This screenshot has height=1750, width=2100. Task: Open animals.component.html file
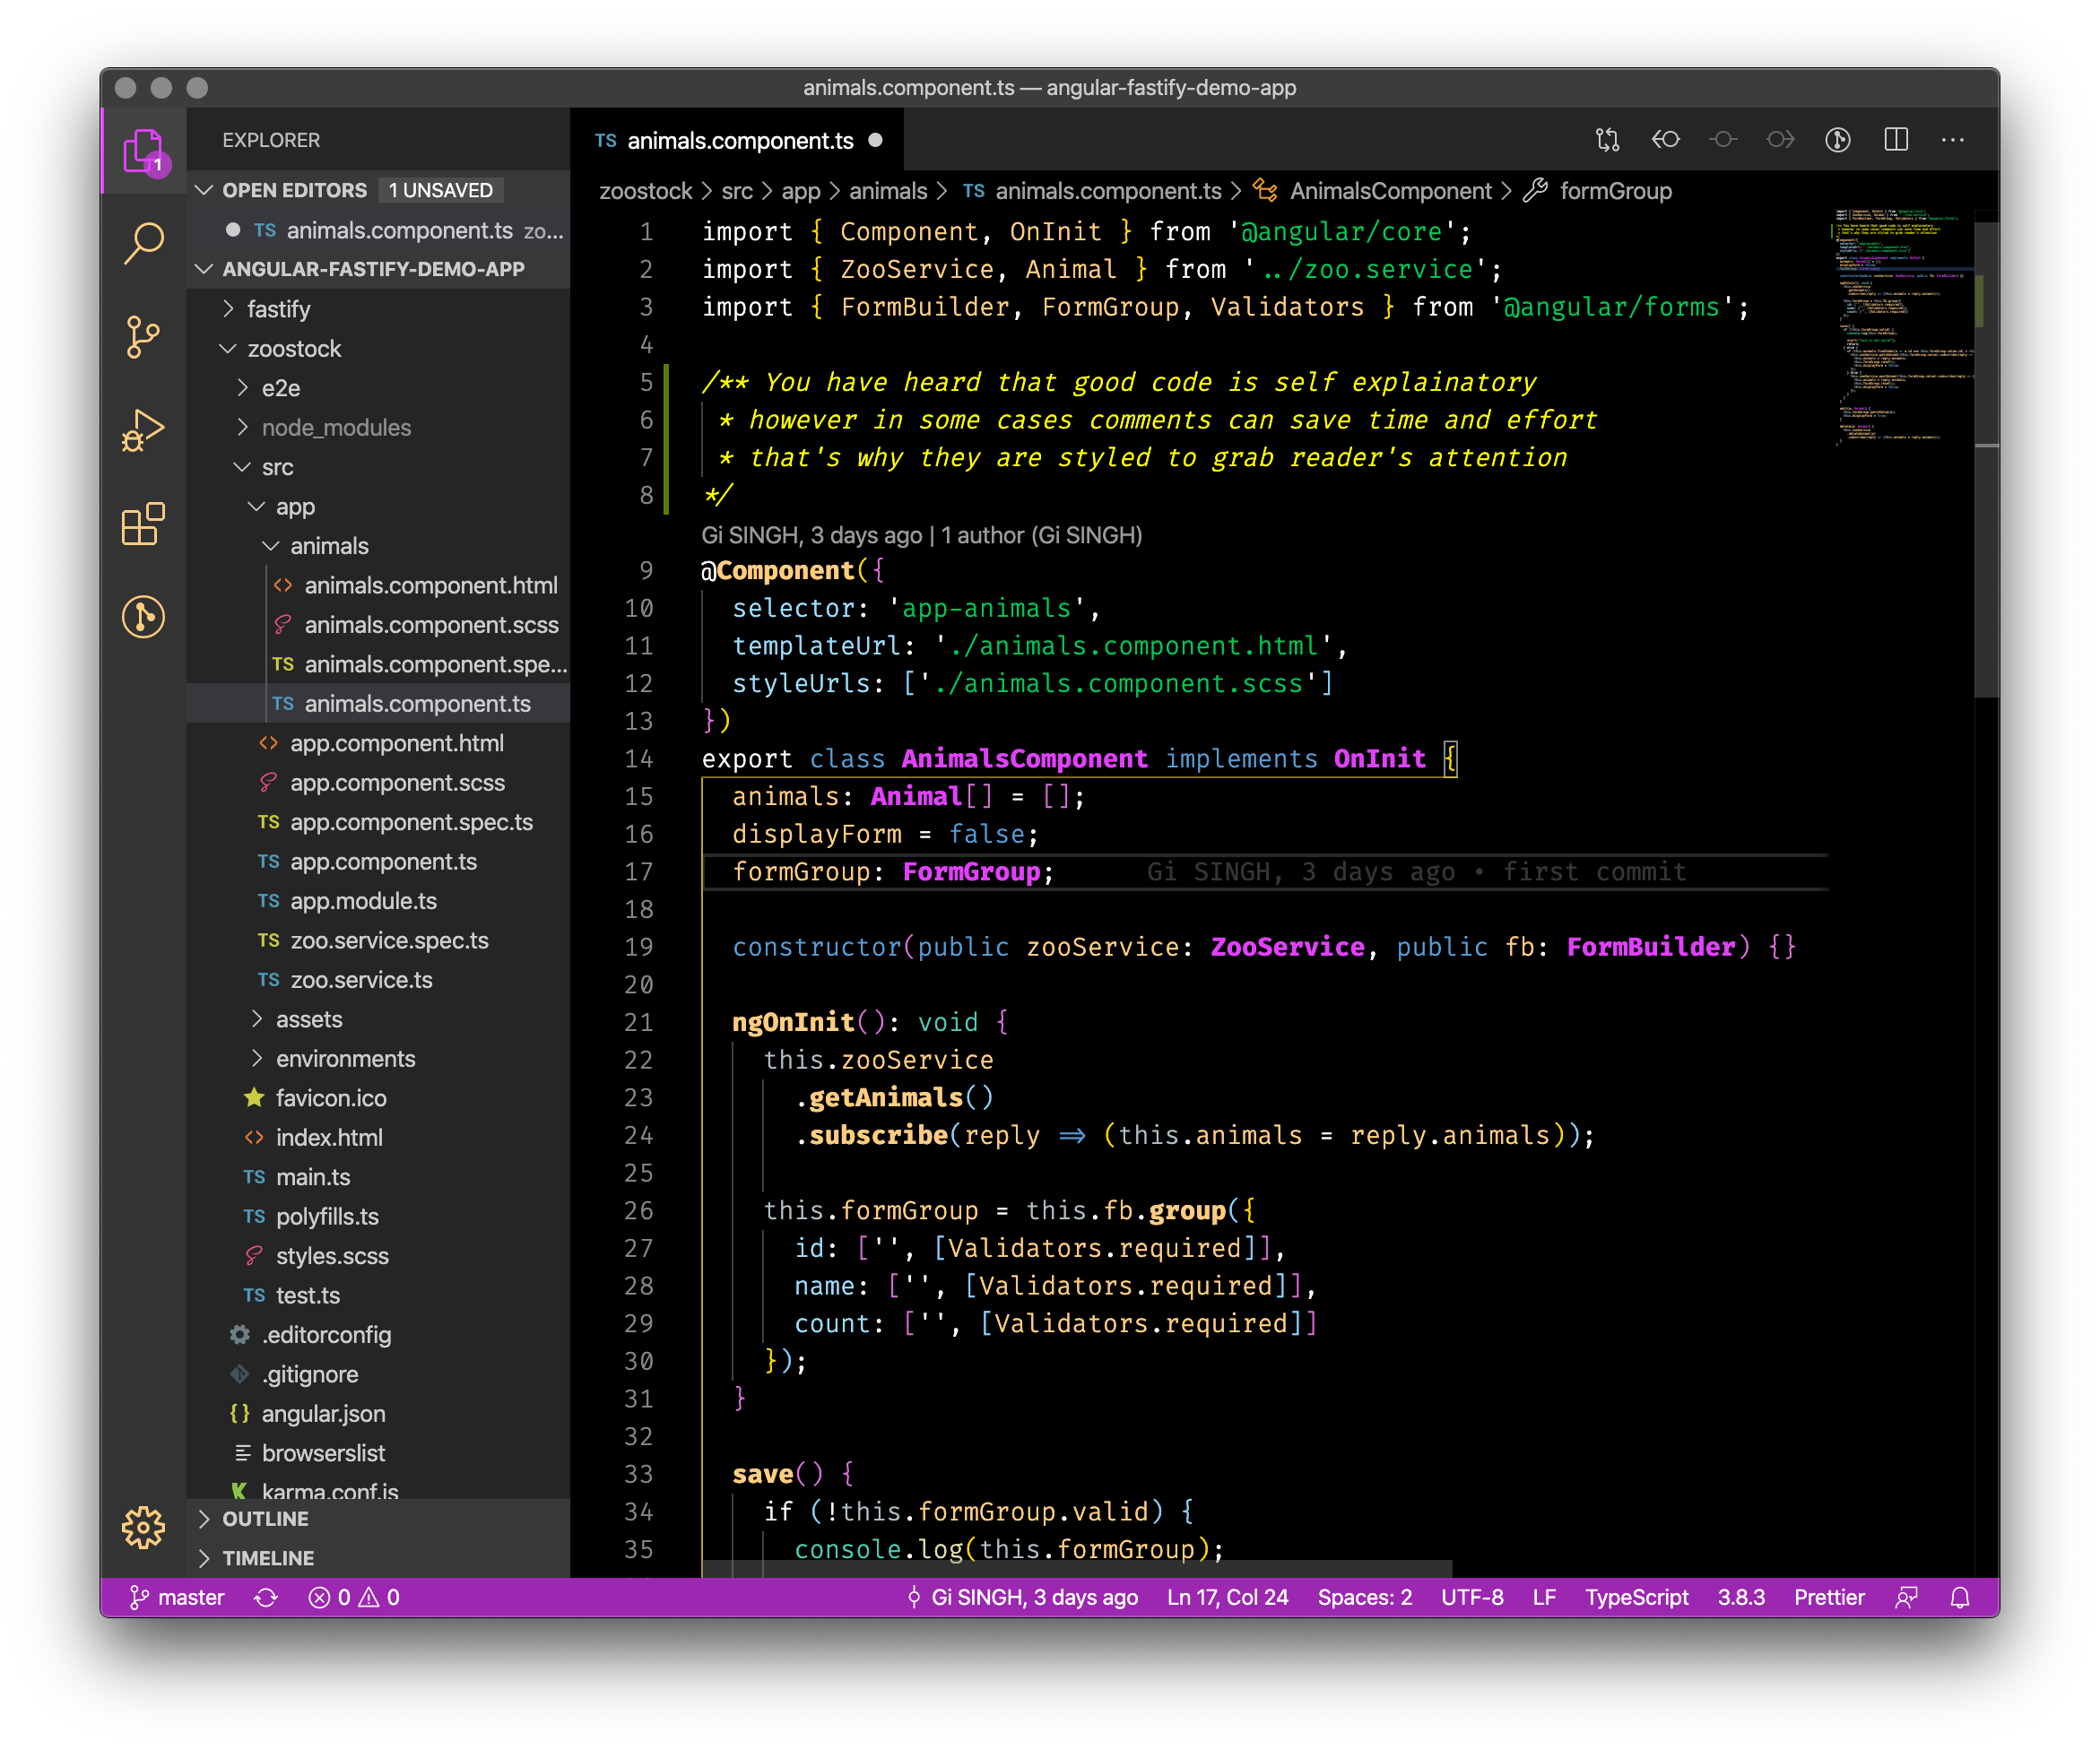(x=379, y=585)
